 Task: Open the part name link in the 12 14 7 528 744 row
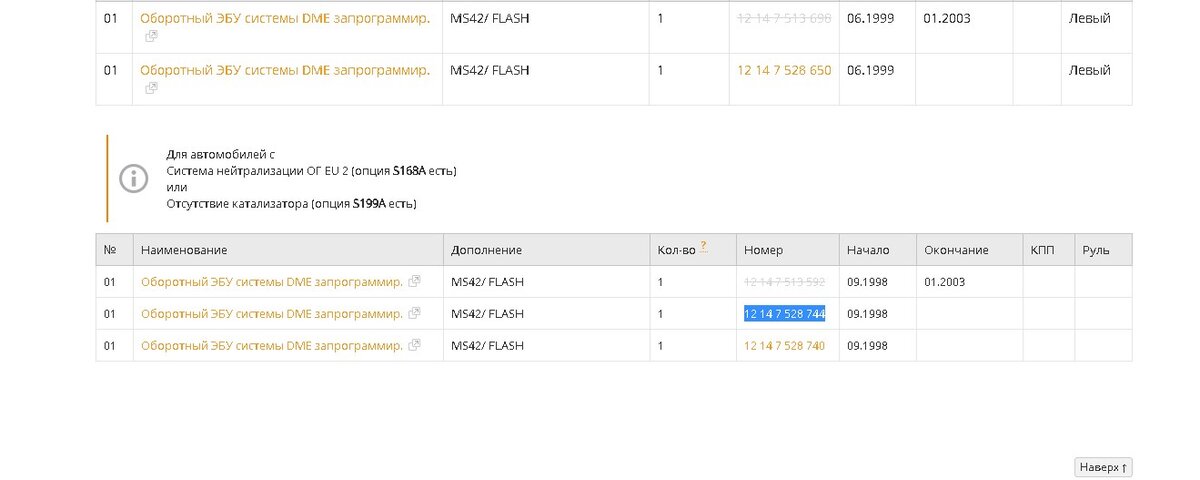pyautogui.click(x=271, y=314)
